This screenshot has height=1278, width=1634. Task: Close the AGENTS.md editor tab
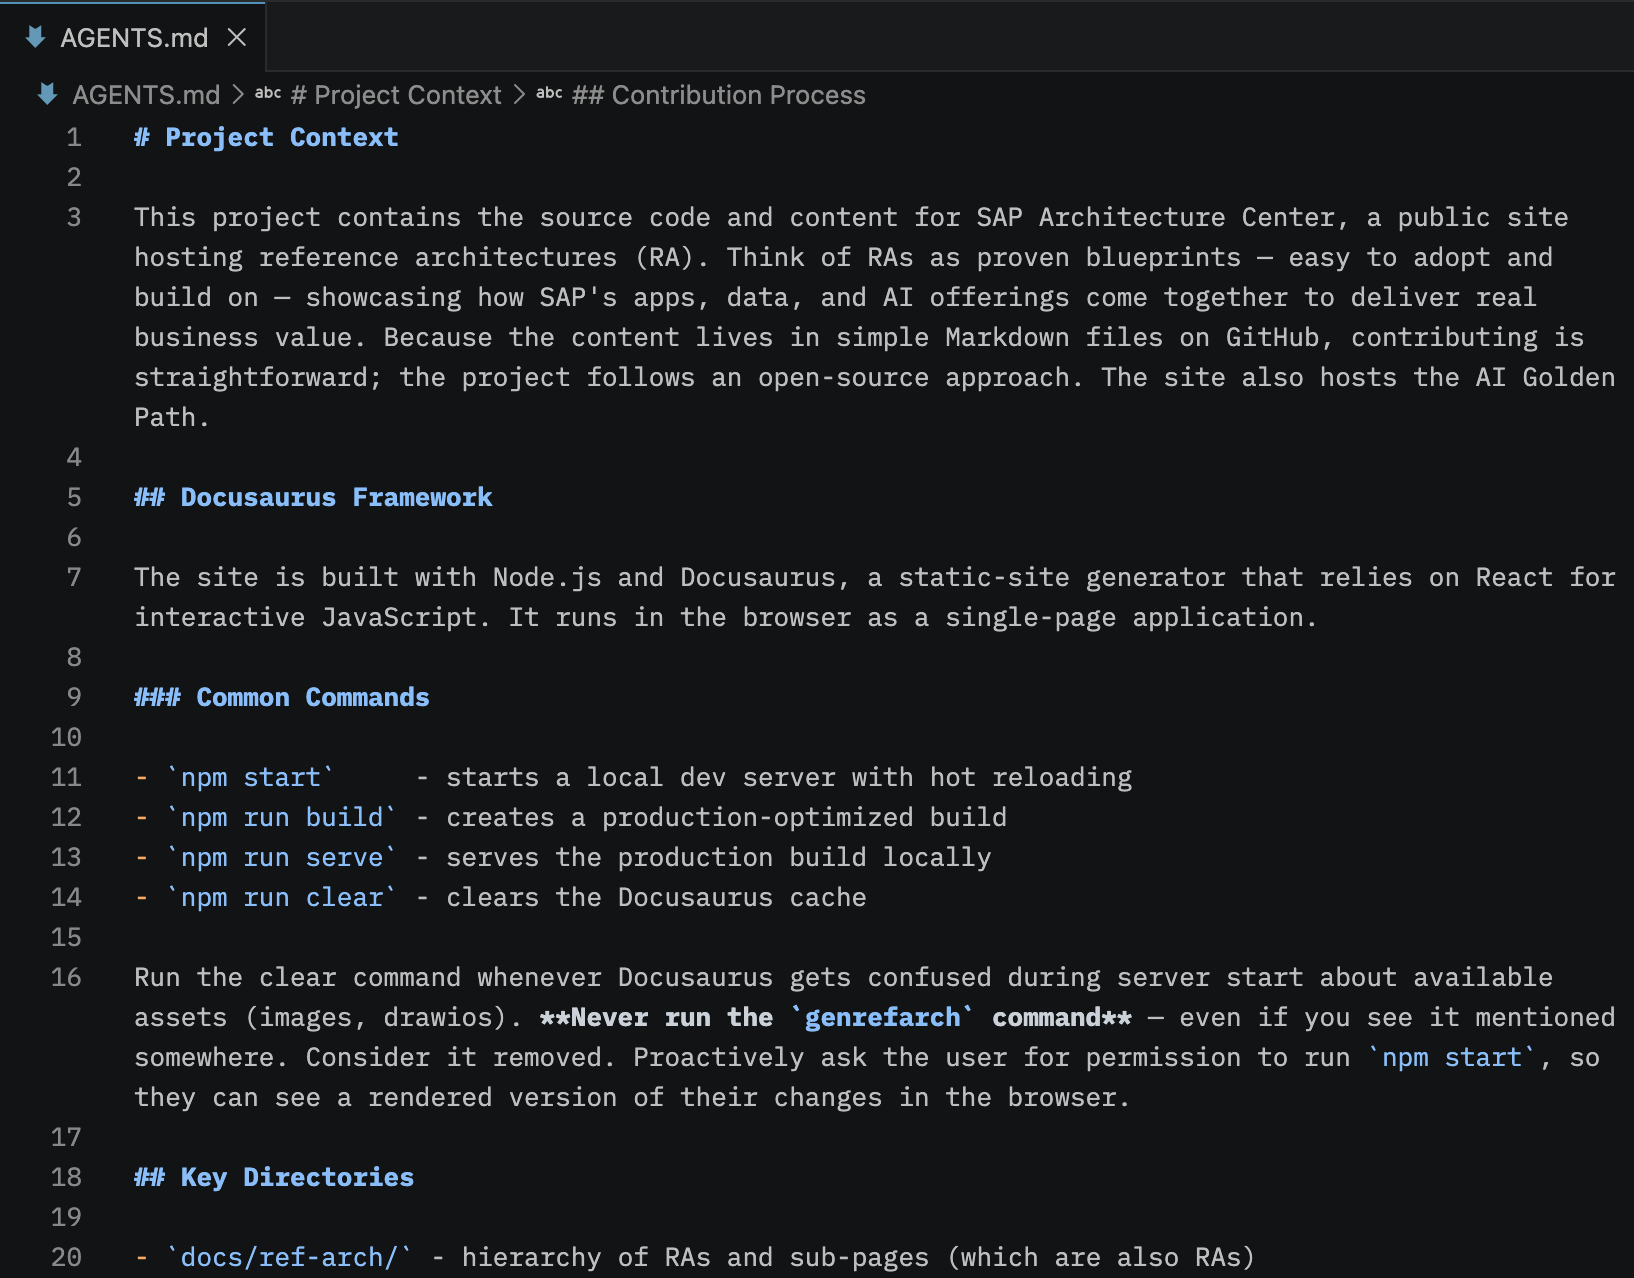[x=237, y=38]
